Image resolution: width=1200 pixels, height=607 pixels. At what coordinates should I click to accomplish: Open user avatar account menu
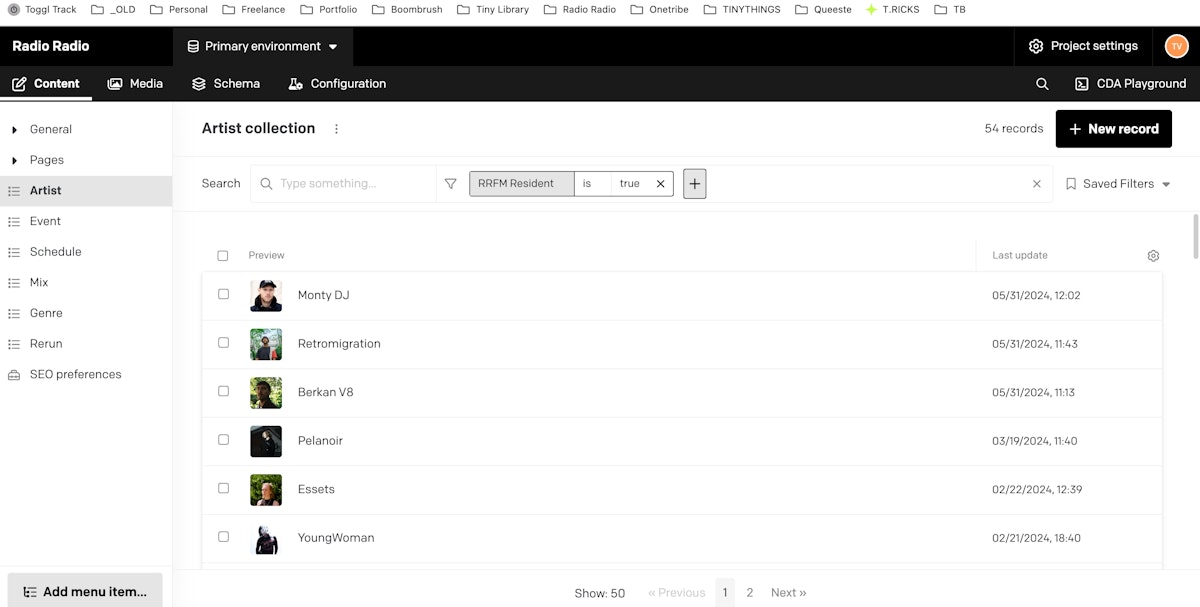[1176, 46]
